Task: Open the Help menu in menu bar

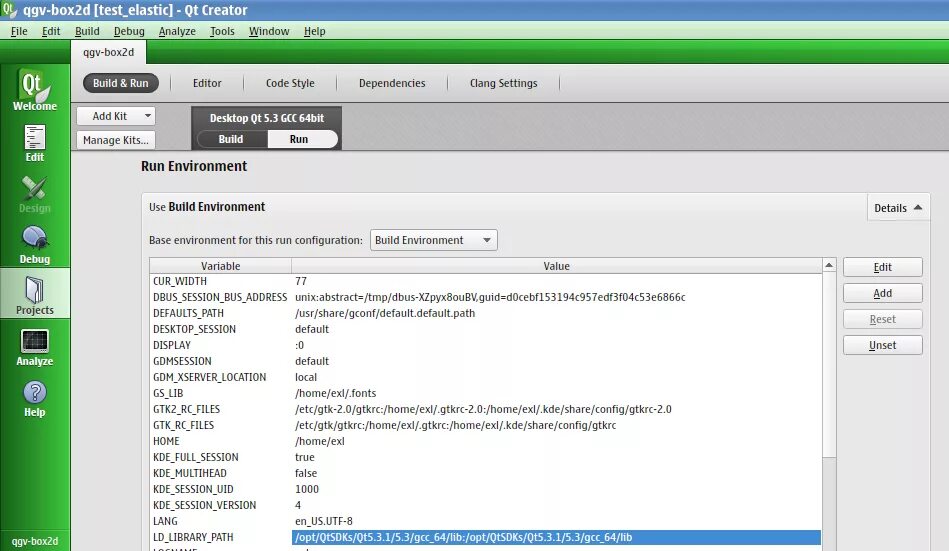Action: pos(314,31)
